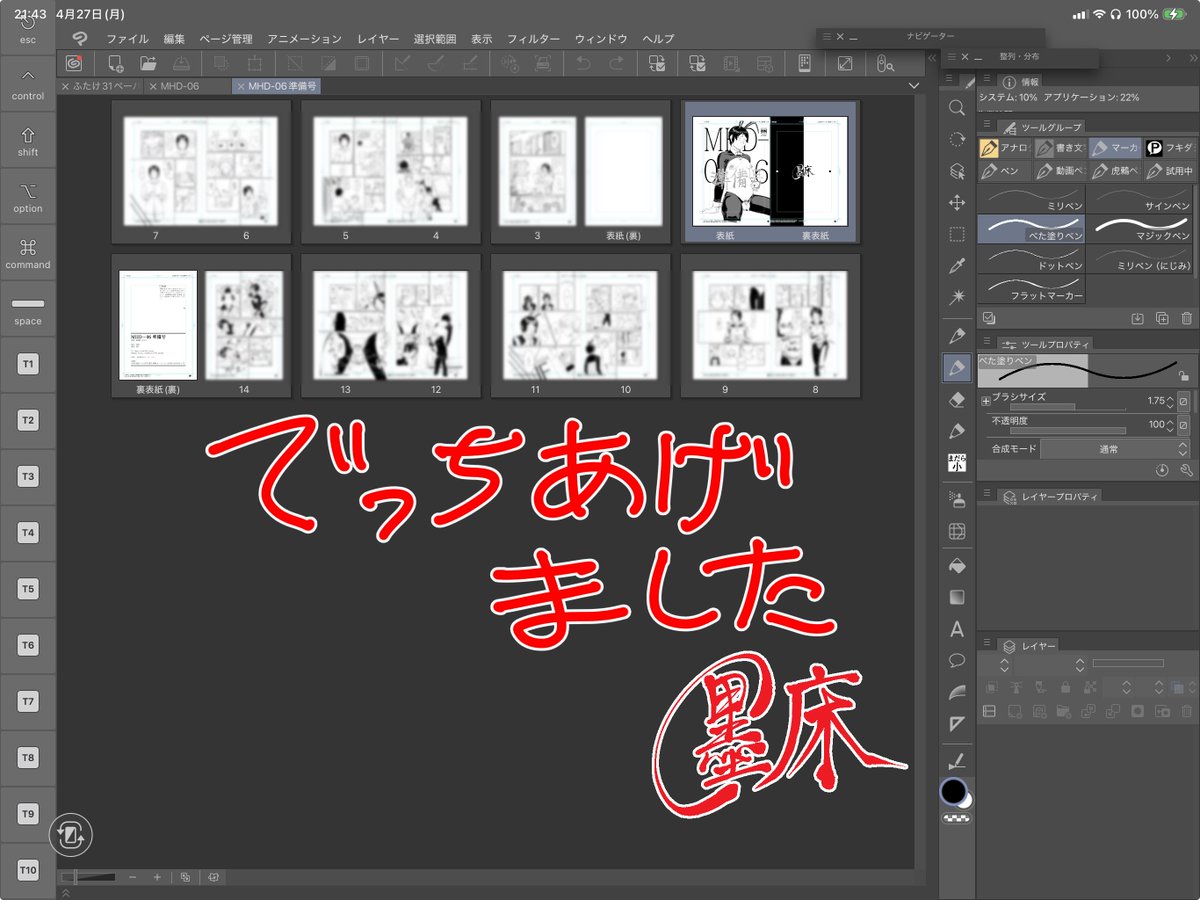Click the Undo arrow icon
This screenshot has width=1200, height=900.
pos(583,63)
